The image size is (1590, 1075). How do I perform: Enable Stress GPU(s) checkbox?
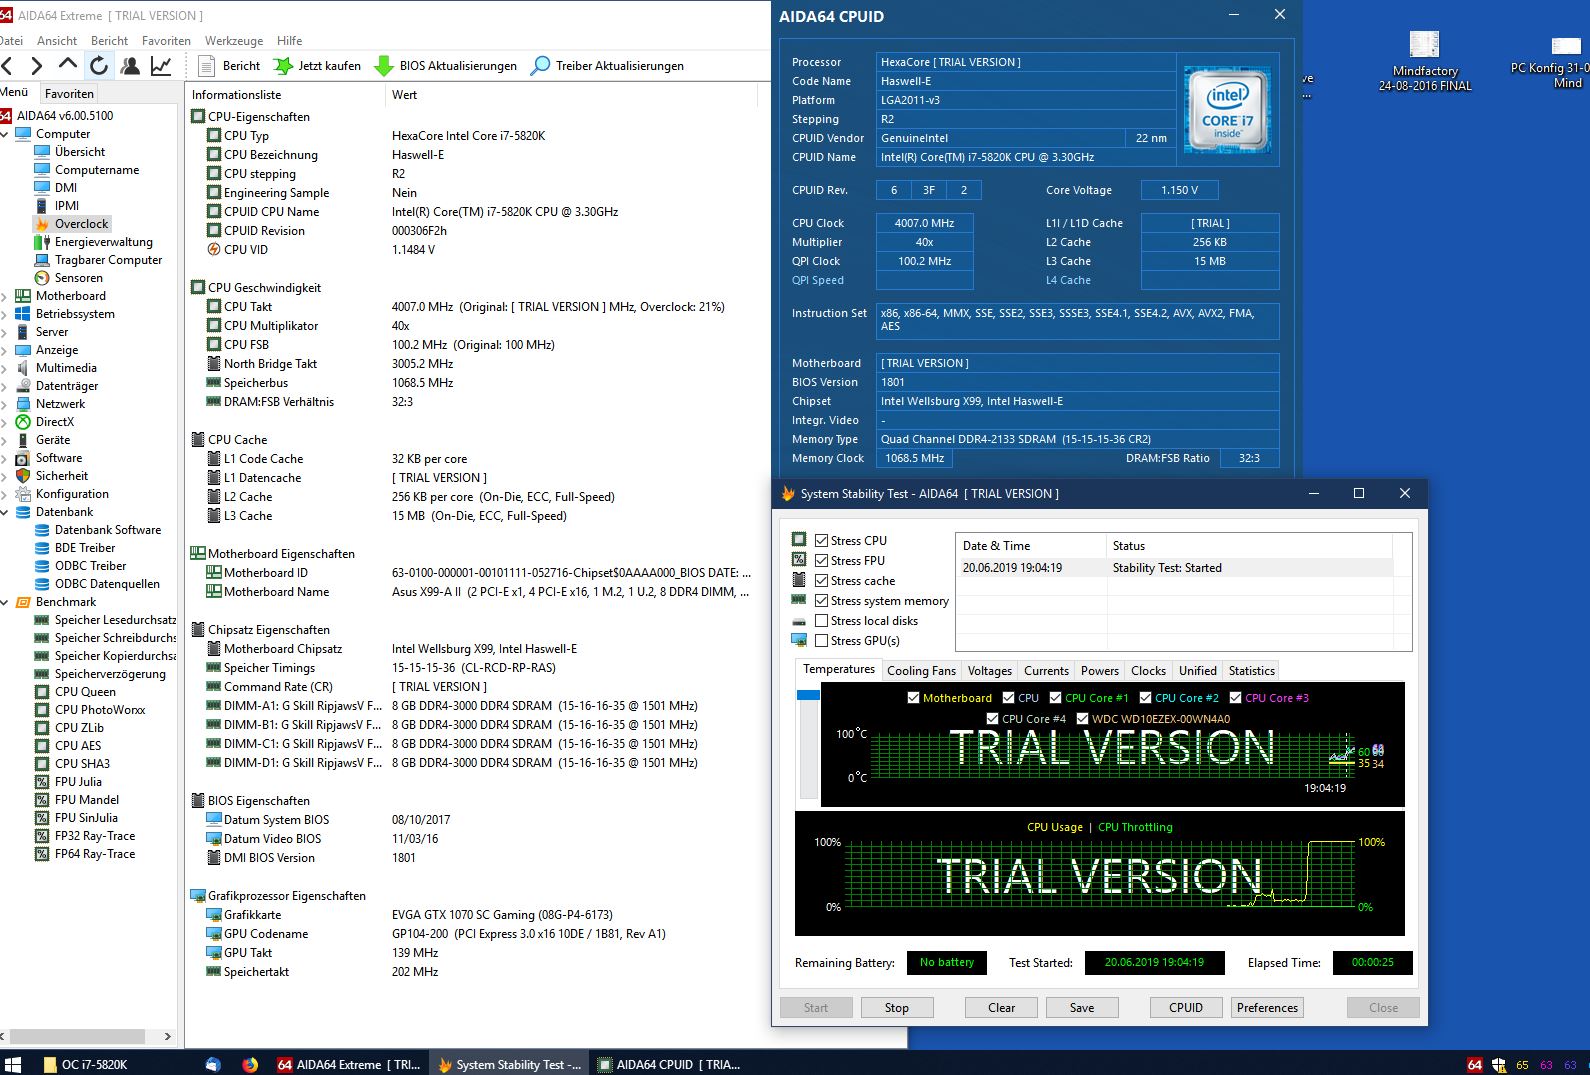(821, 640)
